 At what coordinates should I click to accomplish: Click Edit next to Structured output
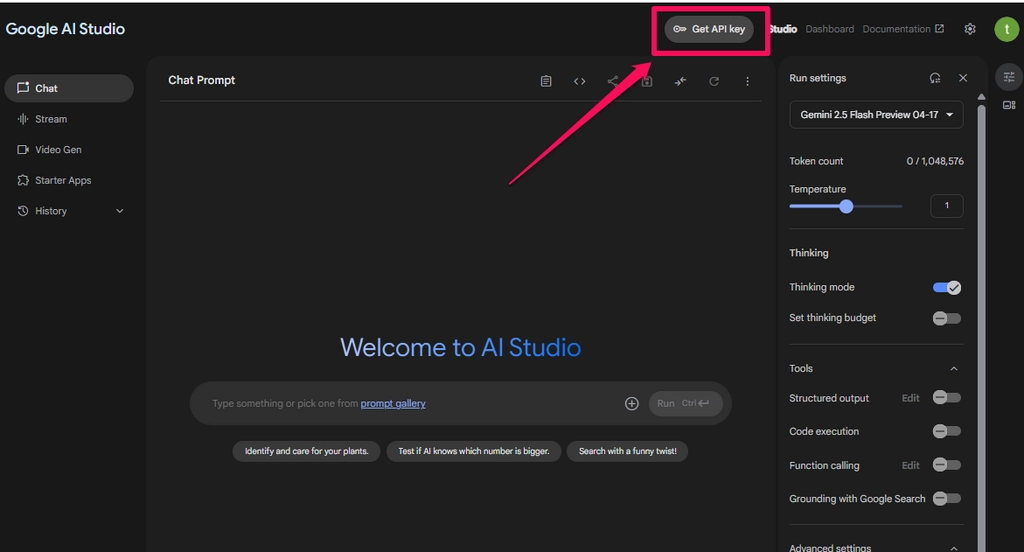[910, 398]
